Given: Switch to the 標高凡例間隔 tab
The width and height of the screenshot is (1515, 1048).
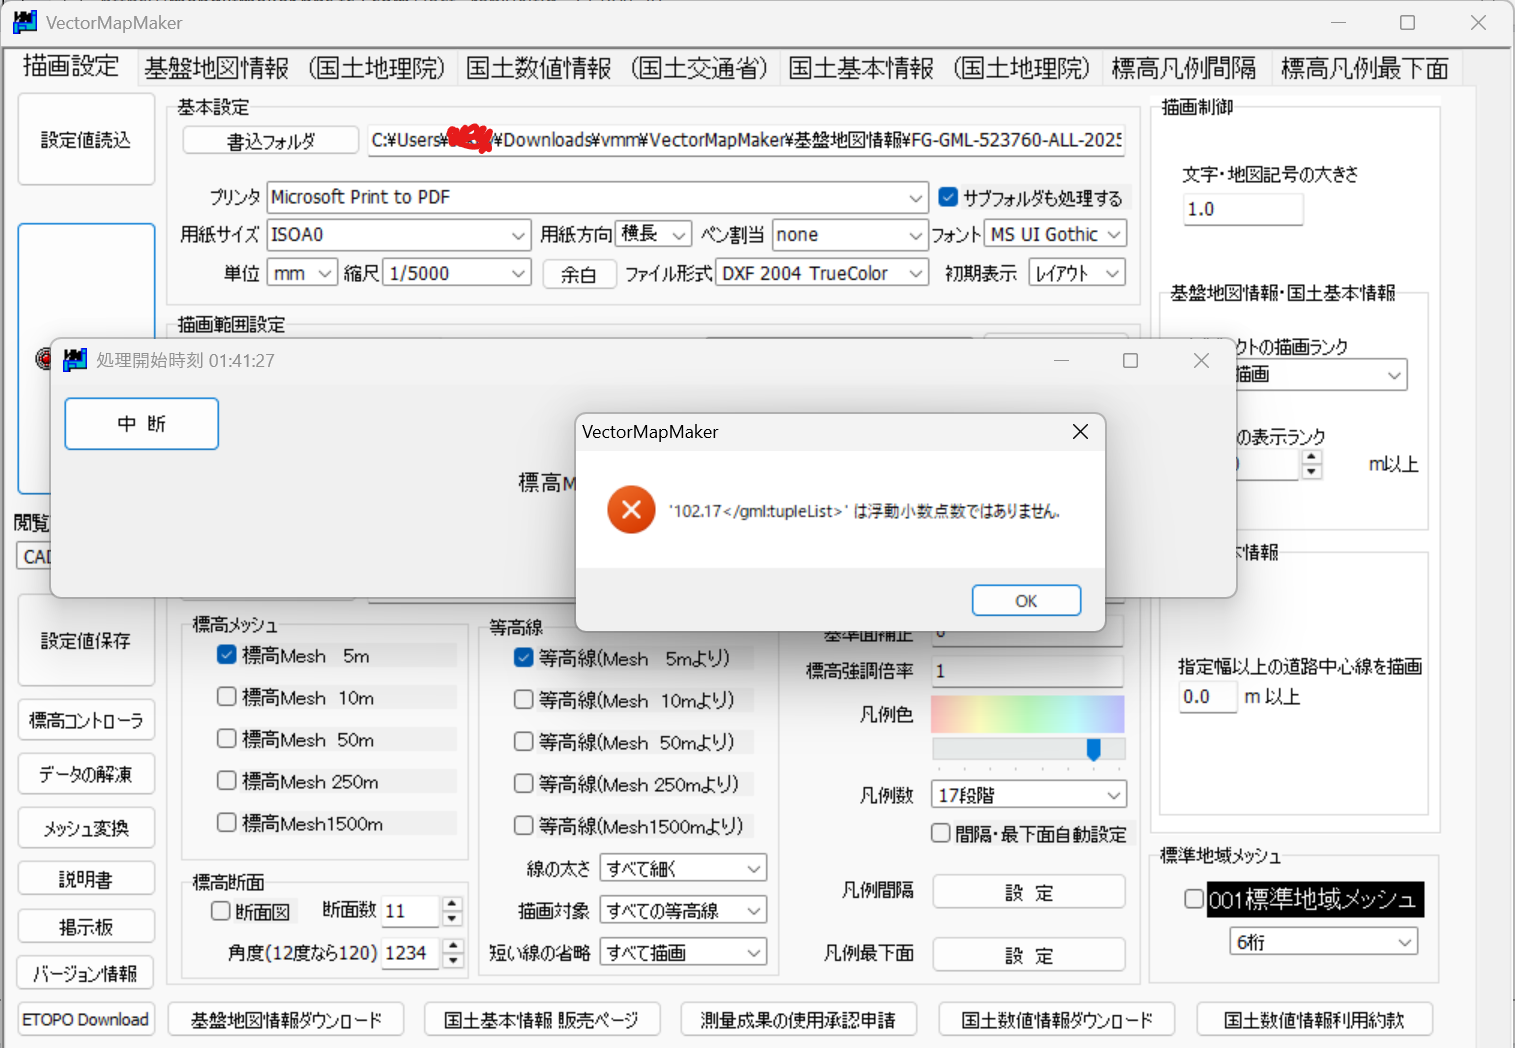Looking at the screenshot, I should 1183,68.
